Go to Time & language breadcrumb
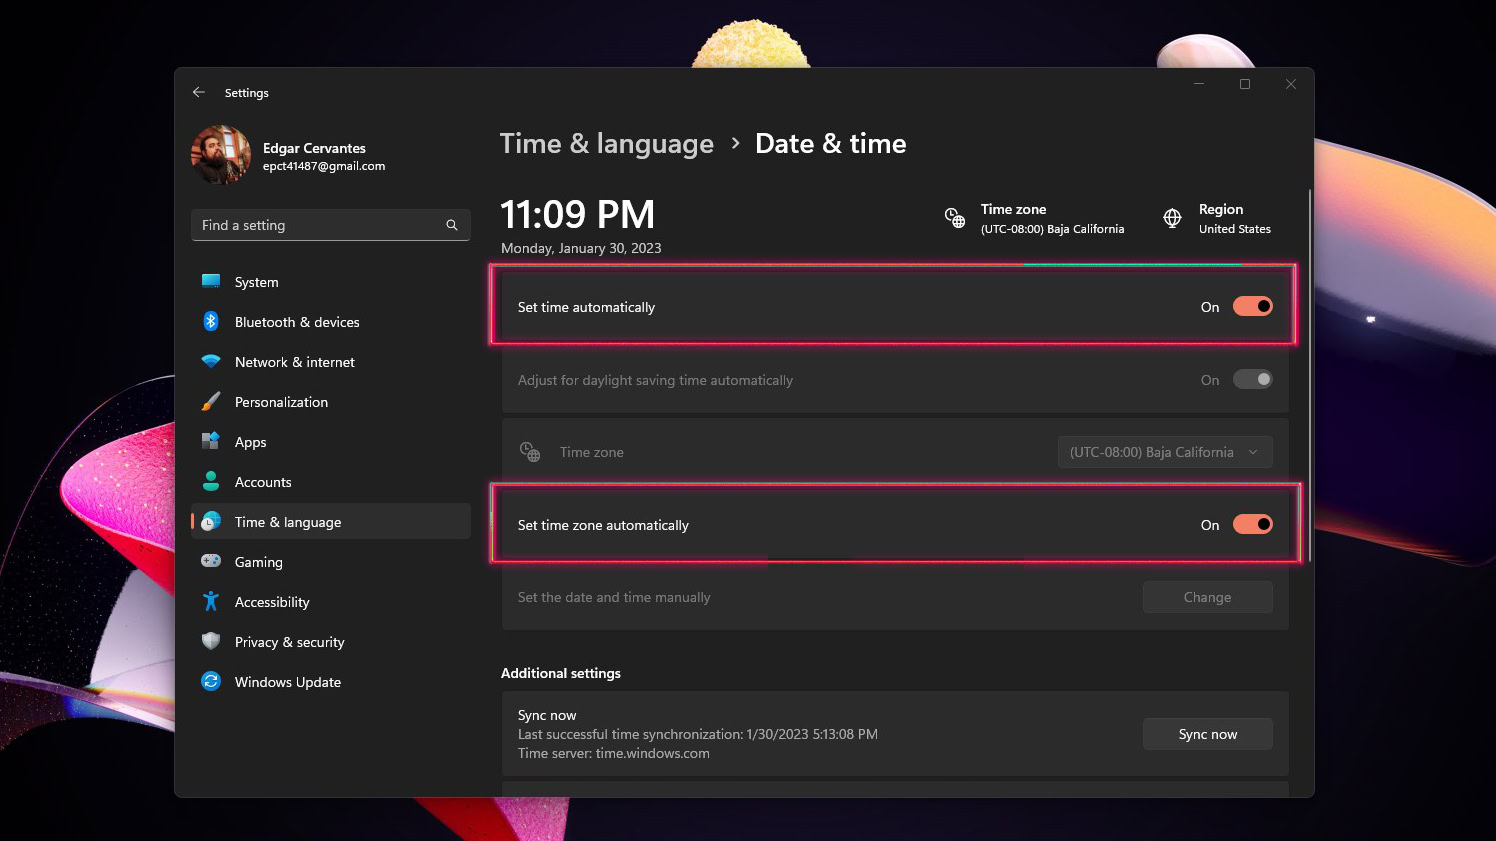This screenshot has height=841, width=1496. (x=606, y=144)
